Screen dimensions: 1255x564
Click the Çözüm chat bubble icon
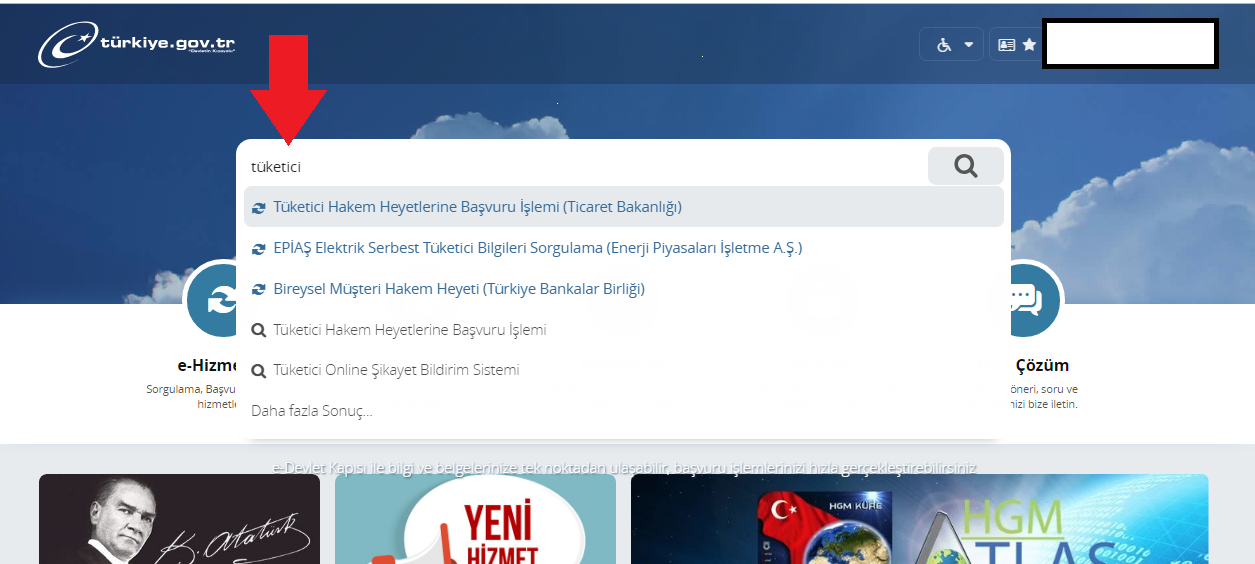[1026, 300]
